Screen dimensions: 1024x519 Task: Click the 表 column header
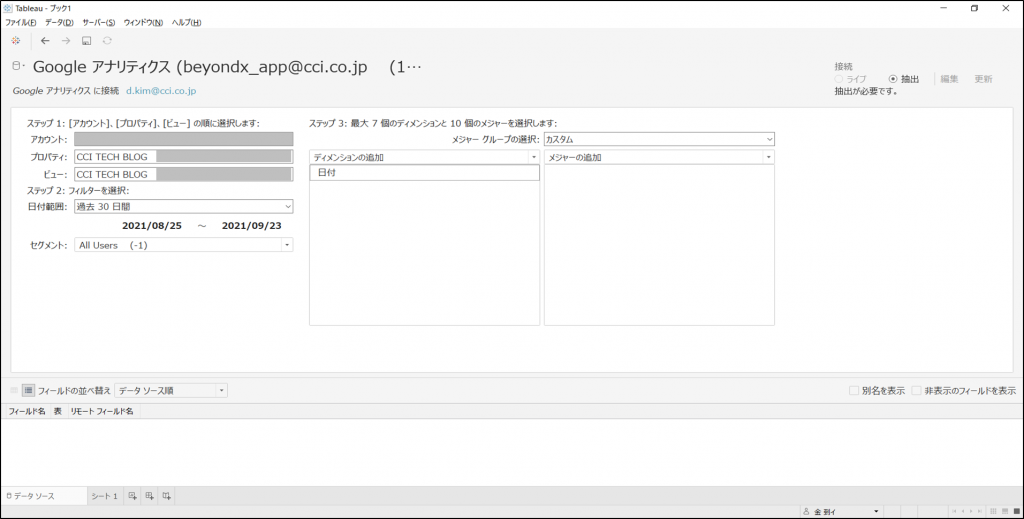(57, 411)
